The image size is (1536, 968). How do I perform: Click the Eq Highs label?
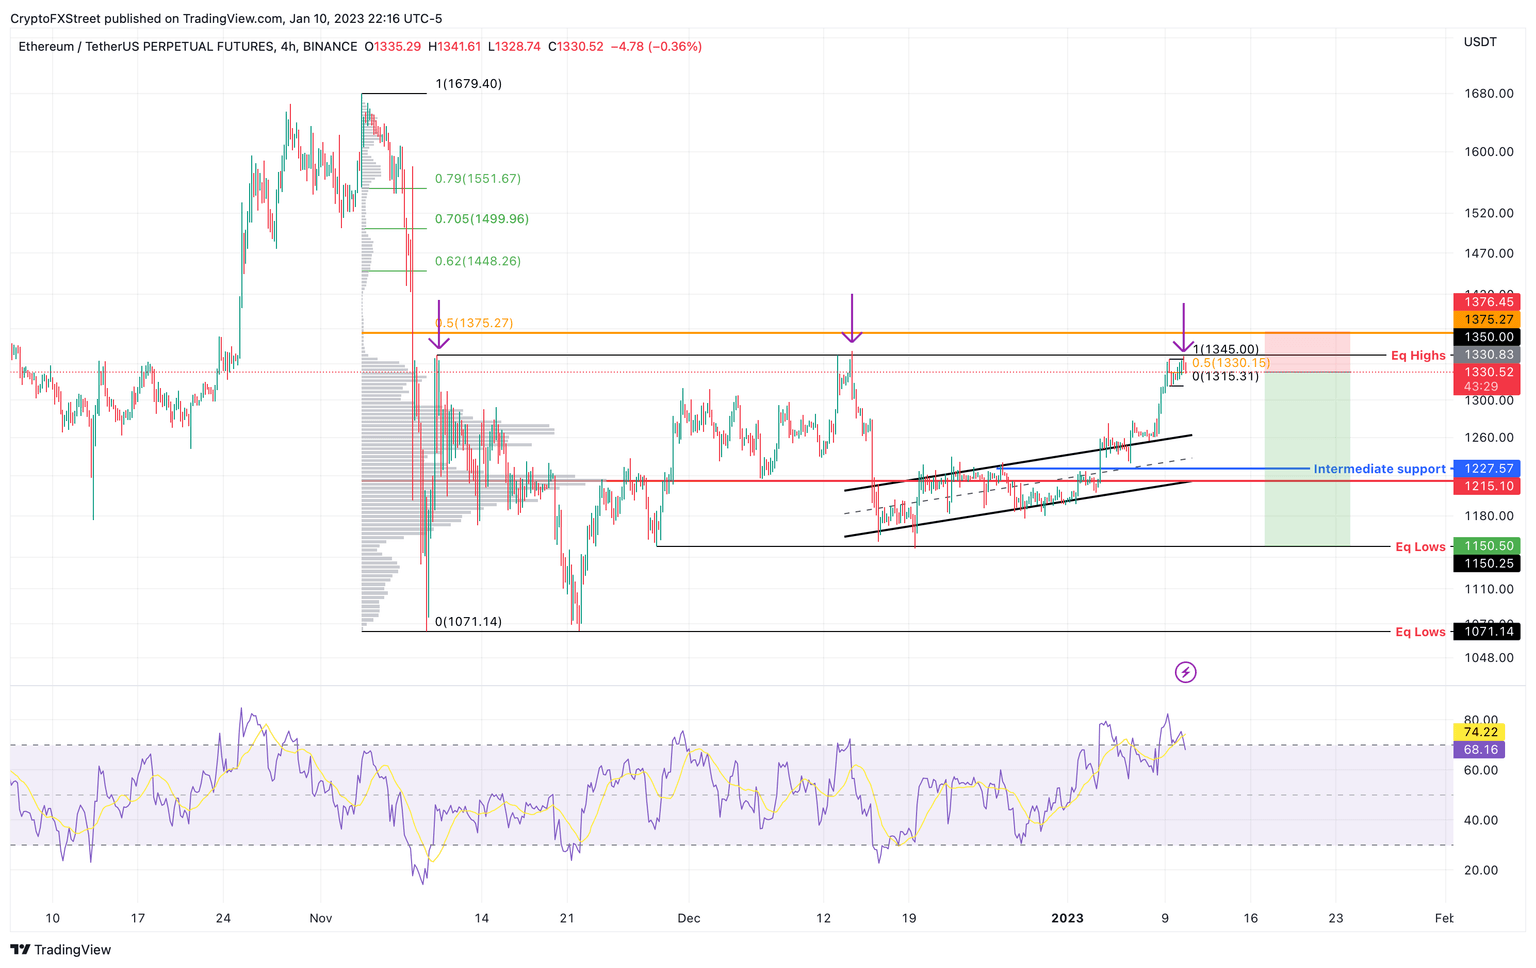click(x=1417, y=355)
